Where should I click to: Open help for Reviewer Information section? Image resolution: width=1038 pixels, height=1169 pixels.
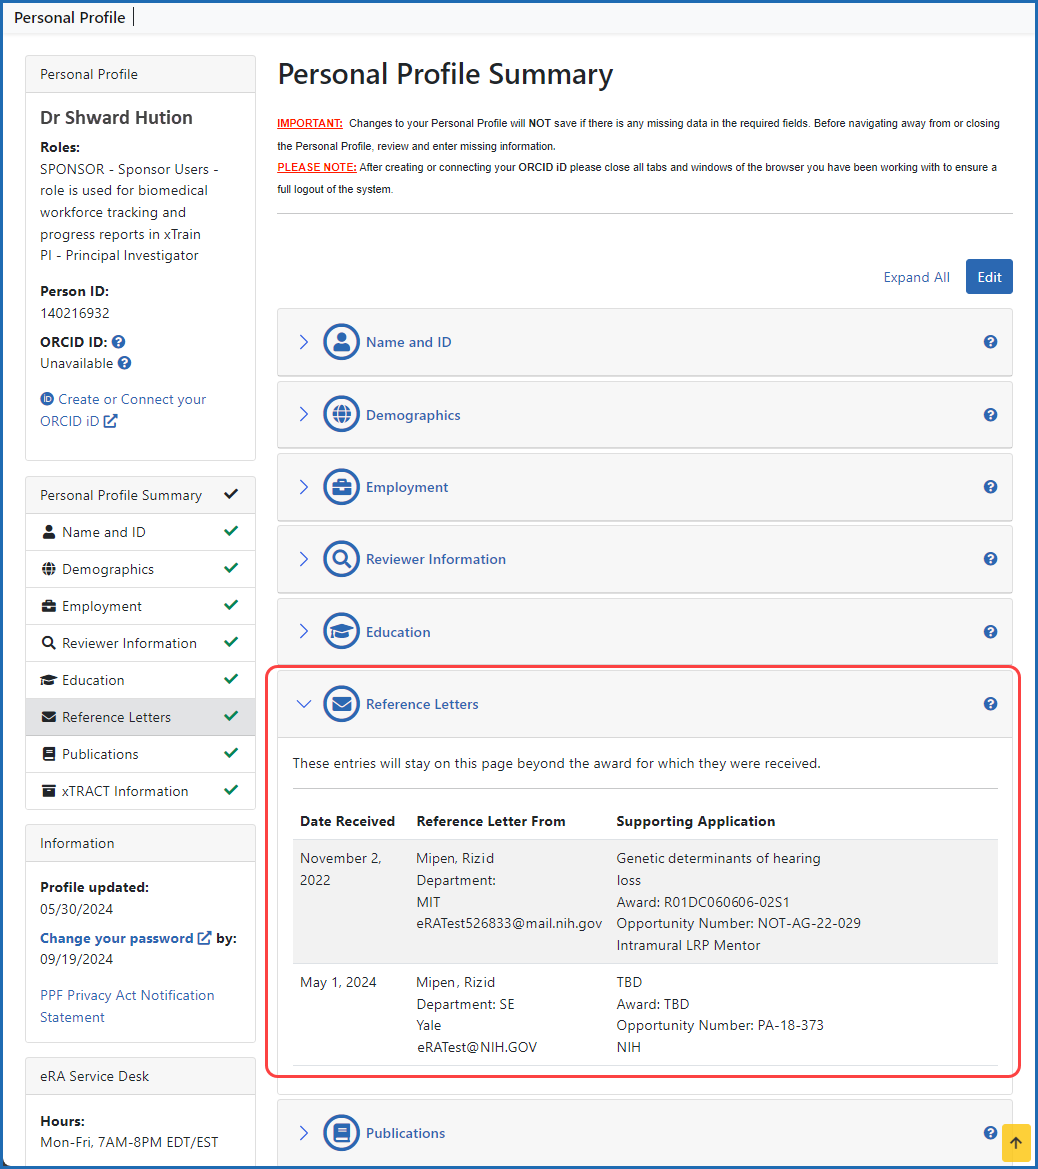coord(990,558)
